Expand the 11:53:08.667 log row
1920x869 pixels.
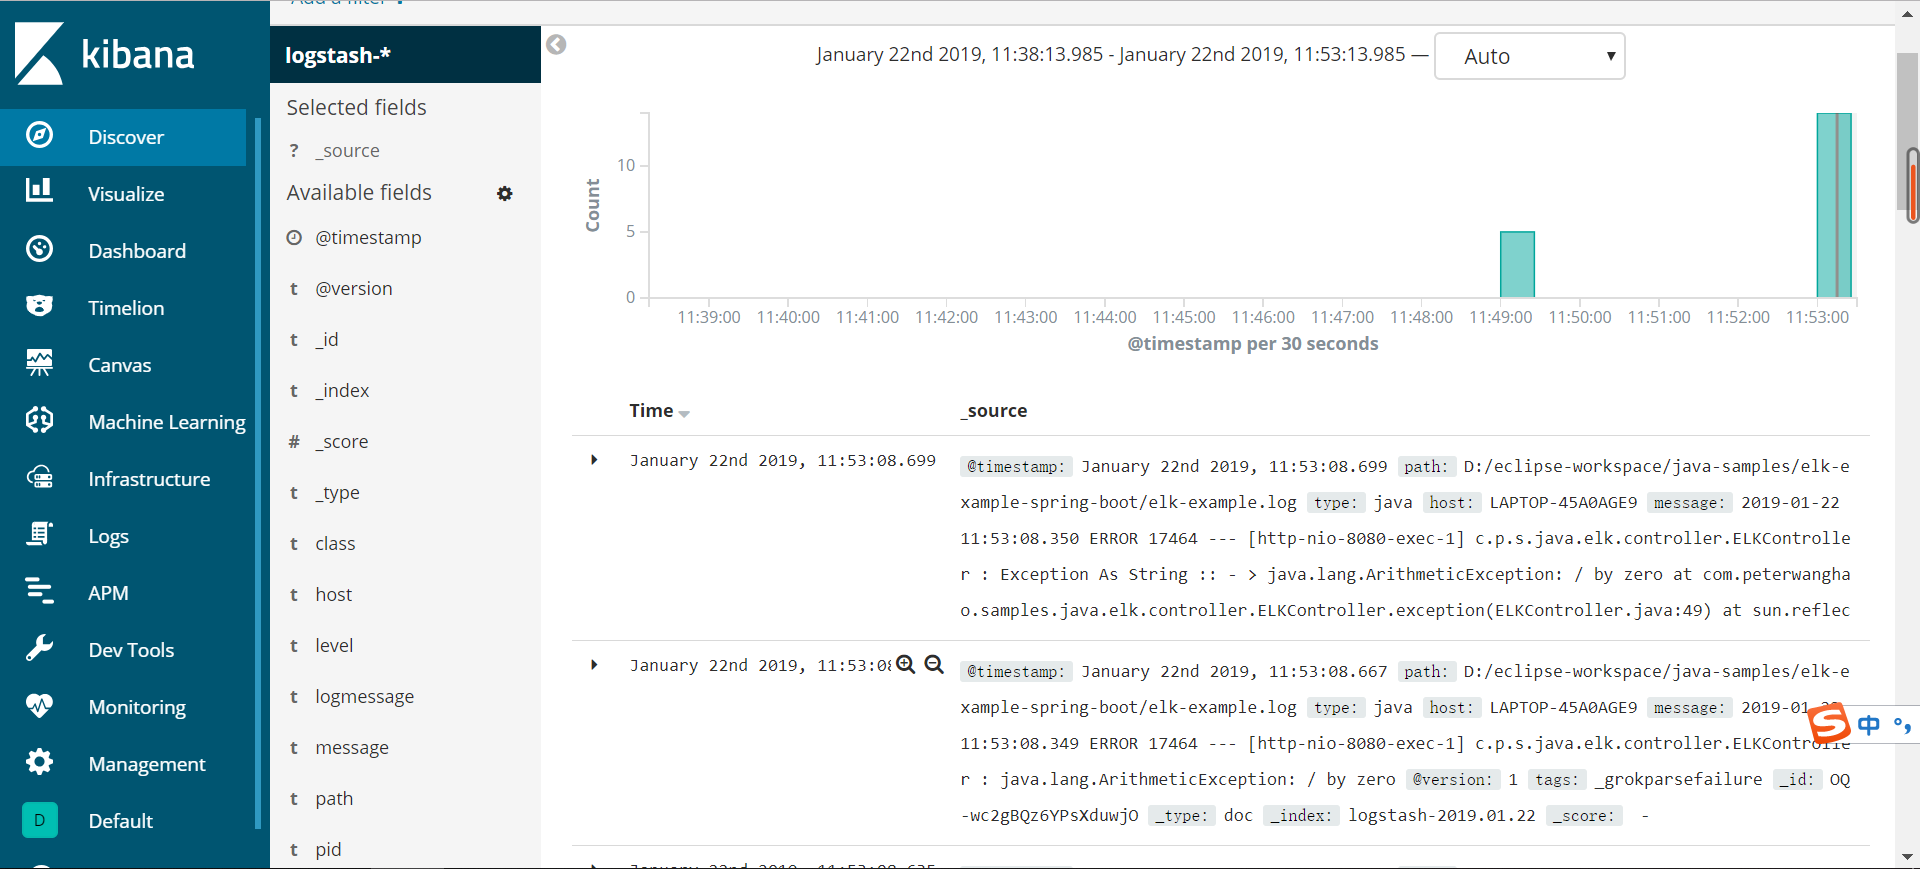point(594,665)
